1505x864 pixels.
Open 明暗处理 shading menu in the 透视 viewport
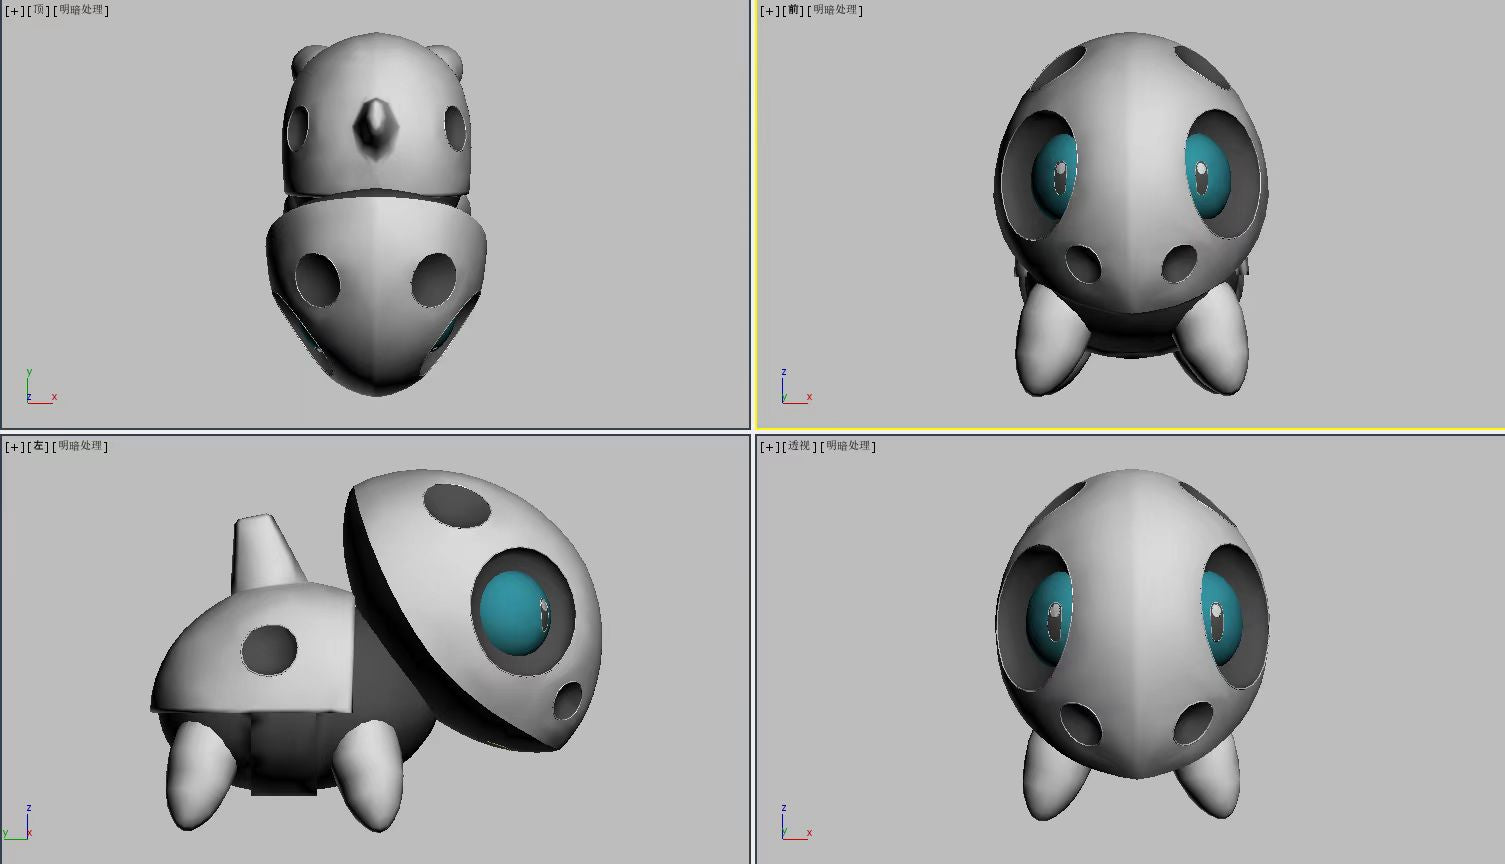tap(848, 446)
